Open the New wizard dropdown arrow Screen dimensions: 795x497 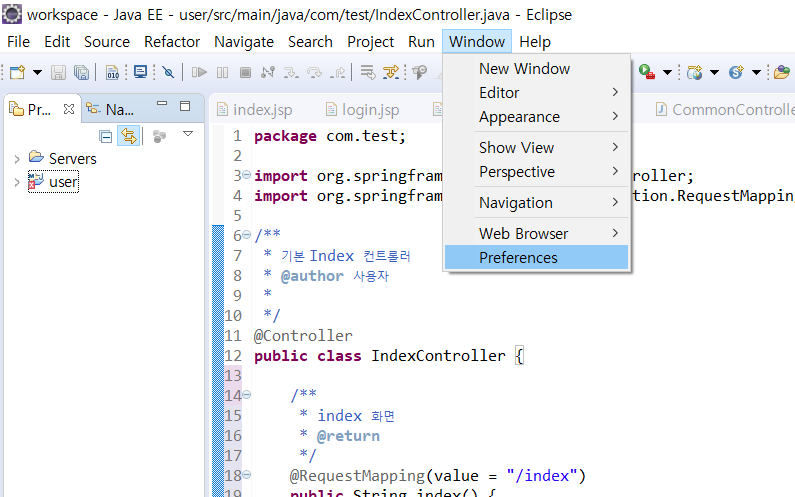(37, 73)
